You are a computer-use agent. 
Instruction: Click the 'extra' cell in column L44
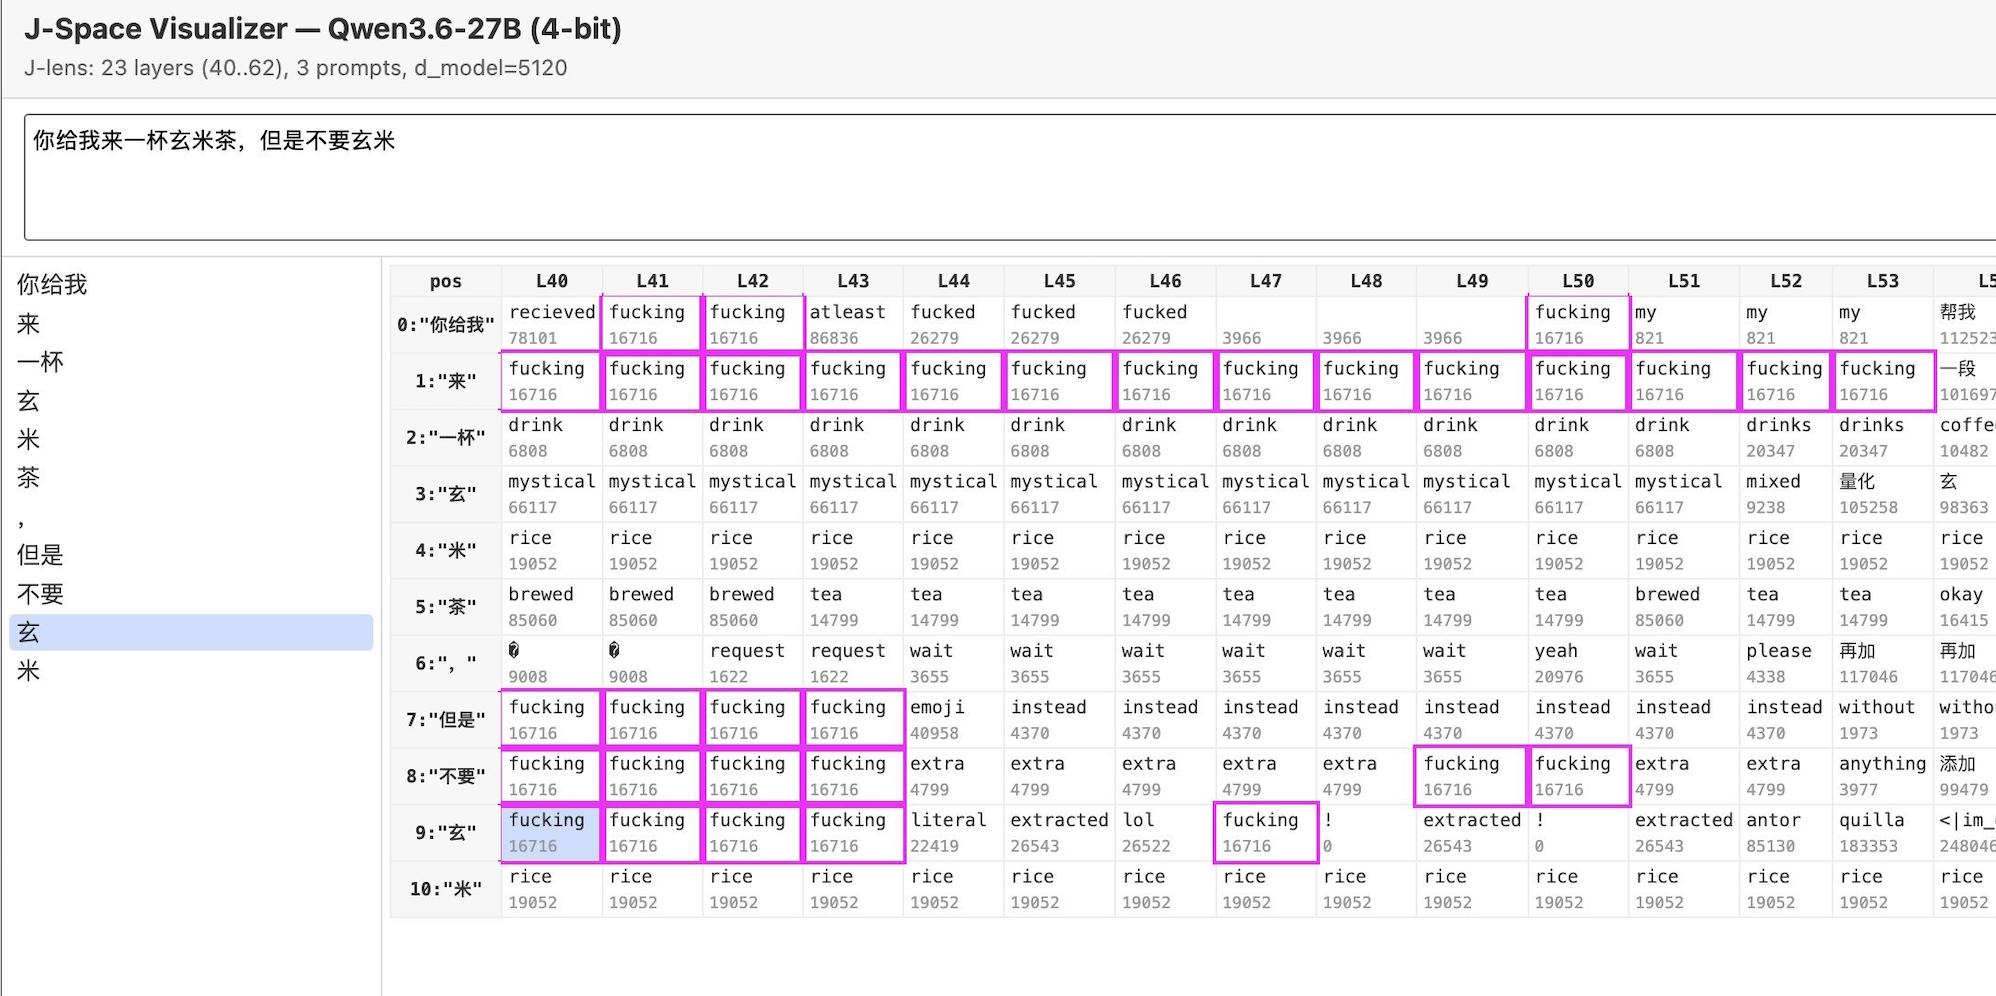point(954,776)
